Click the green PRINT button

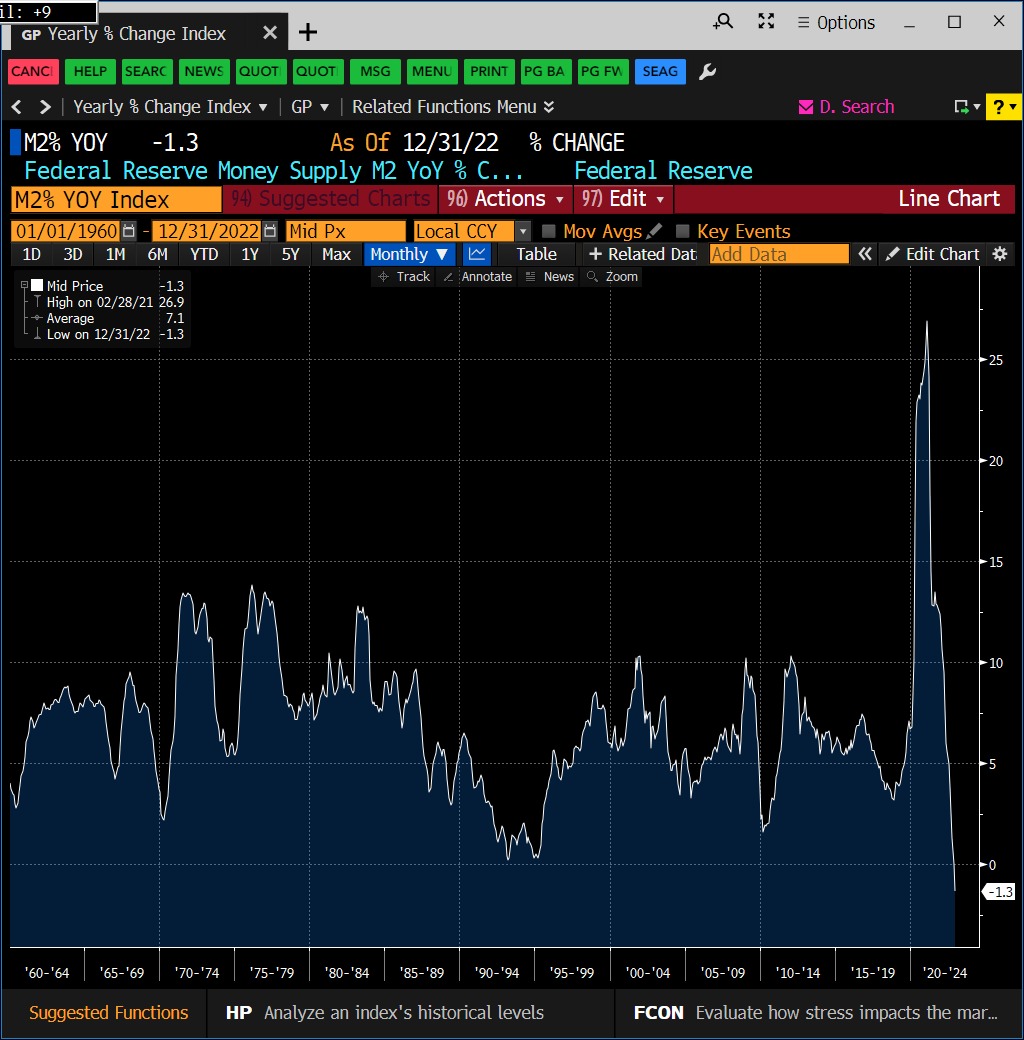coord(489,72)
